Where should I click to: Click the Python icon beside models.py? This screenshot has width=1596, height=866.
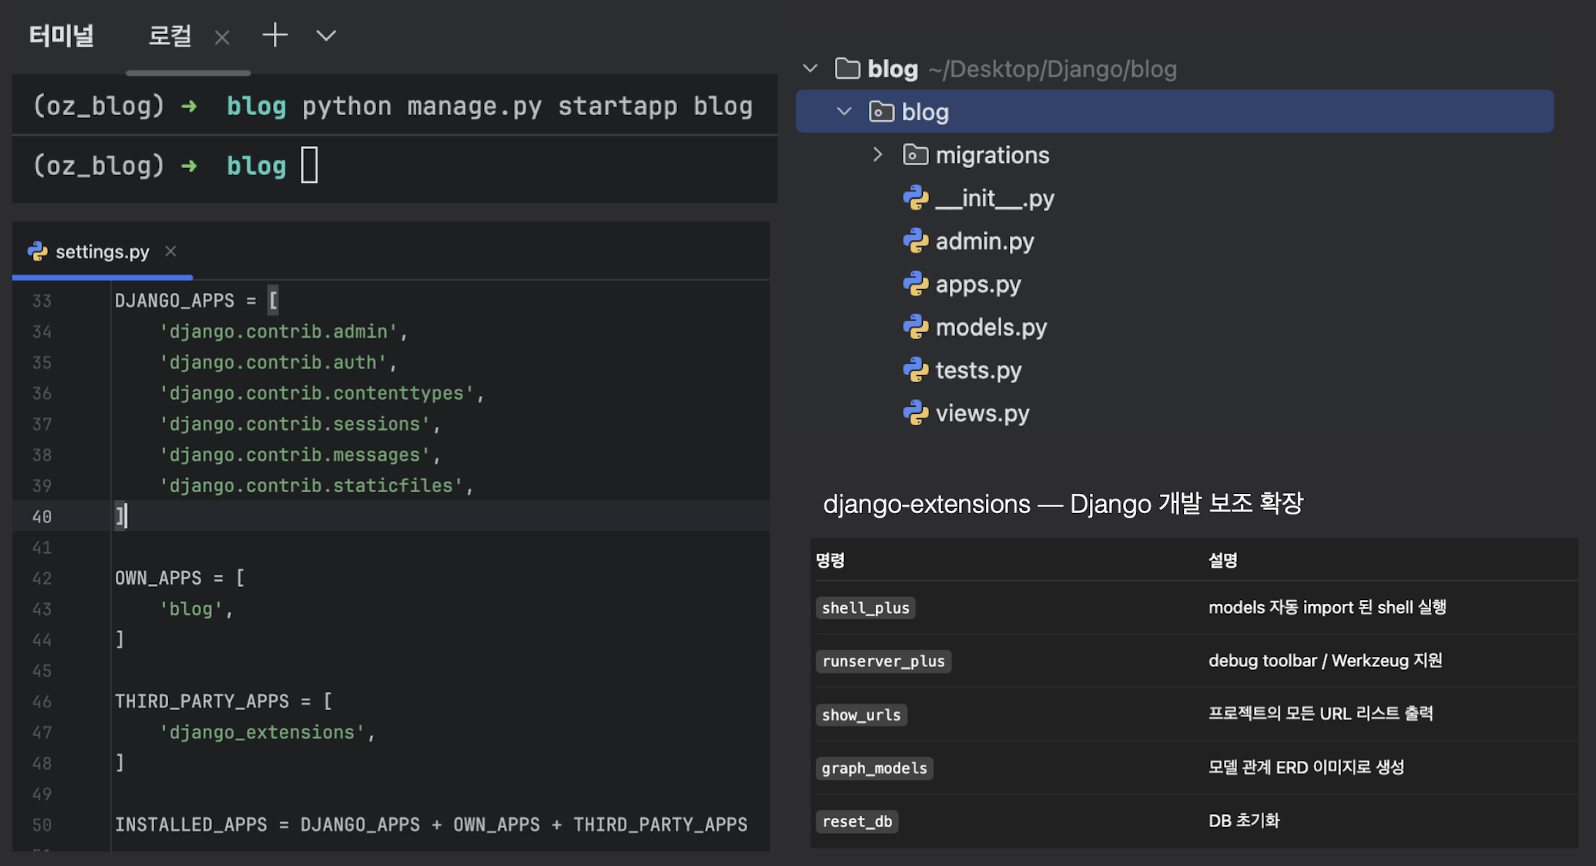[915, 327]
